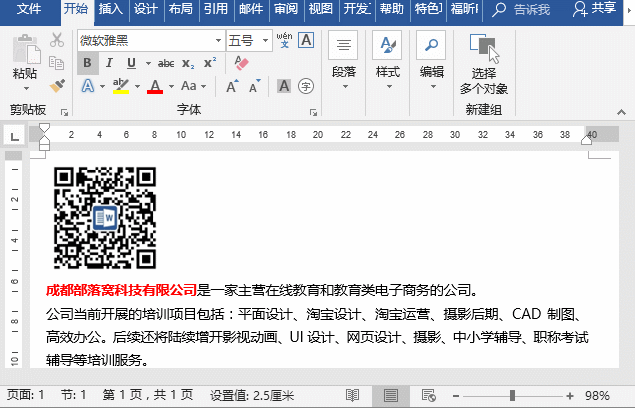Image resolution: width=635 pixels, height=408 pixels.
Task: Click the Paste clipboard icon
Action: [26, 49]
